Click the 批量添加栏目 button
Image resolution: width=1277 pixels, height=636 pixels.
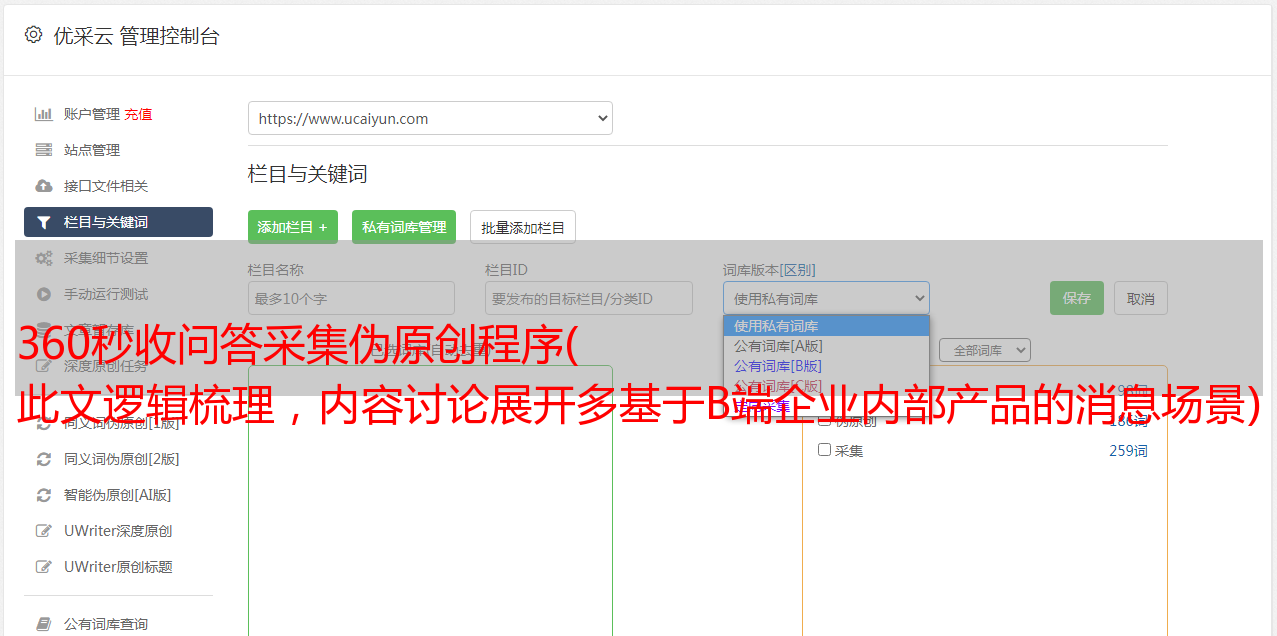coord(523,227)
